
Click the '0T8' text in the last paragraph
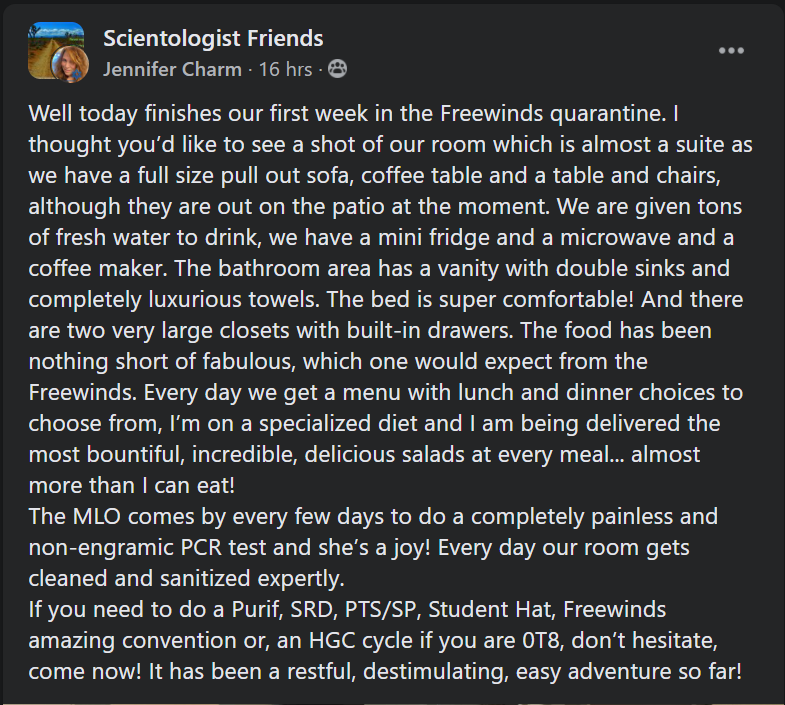pos(543,640)
